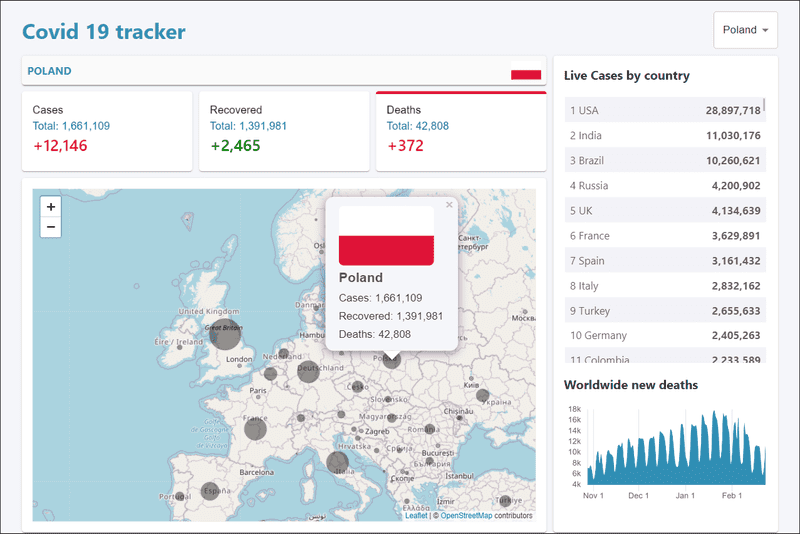Click the case circle over Deutschland
The width and height of the screenshot is (800, 534).
(307, 372)
